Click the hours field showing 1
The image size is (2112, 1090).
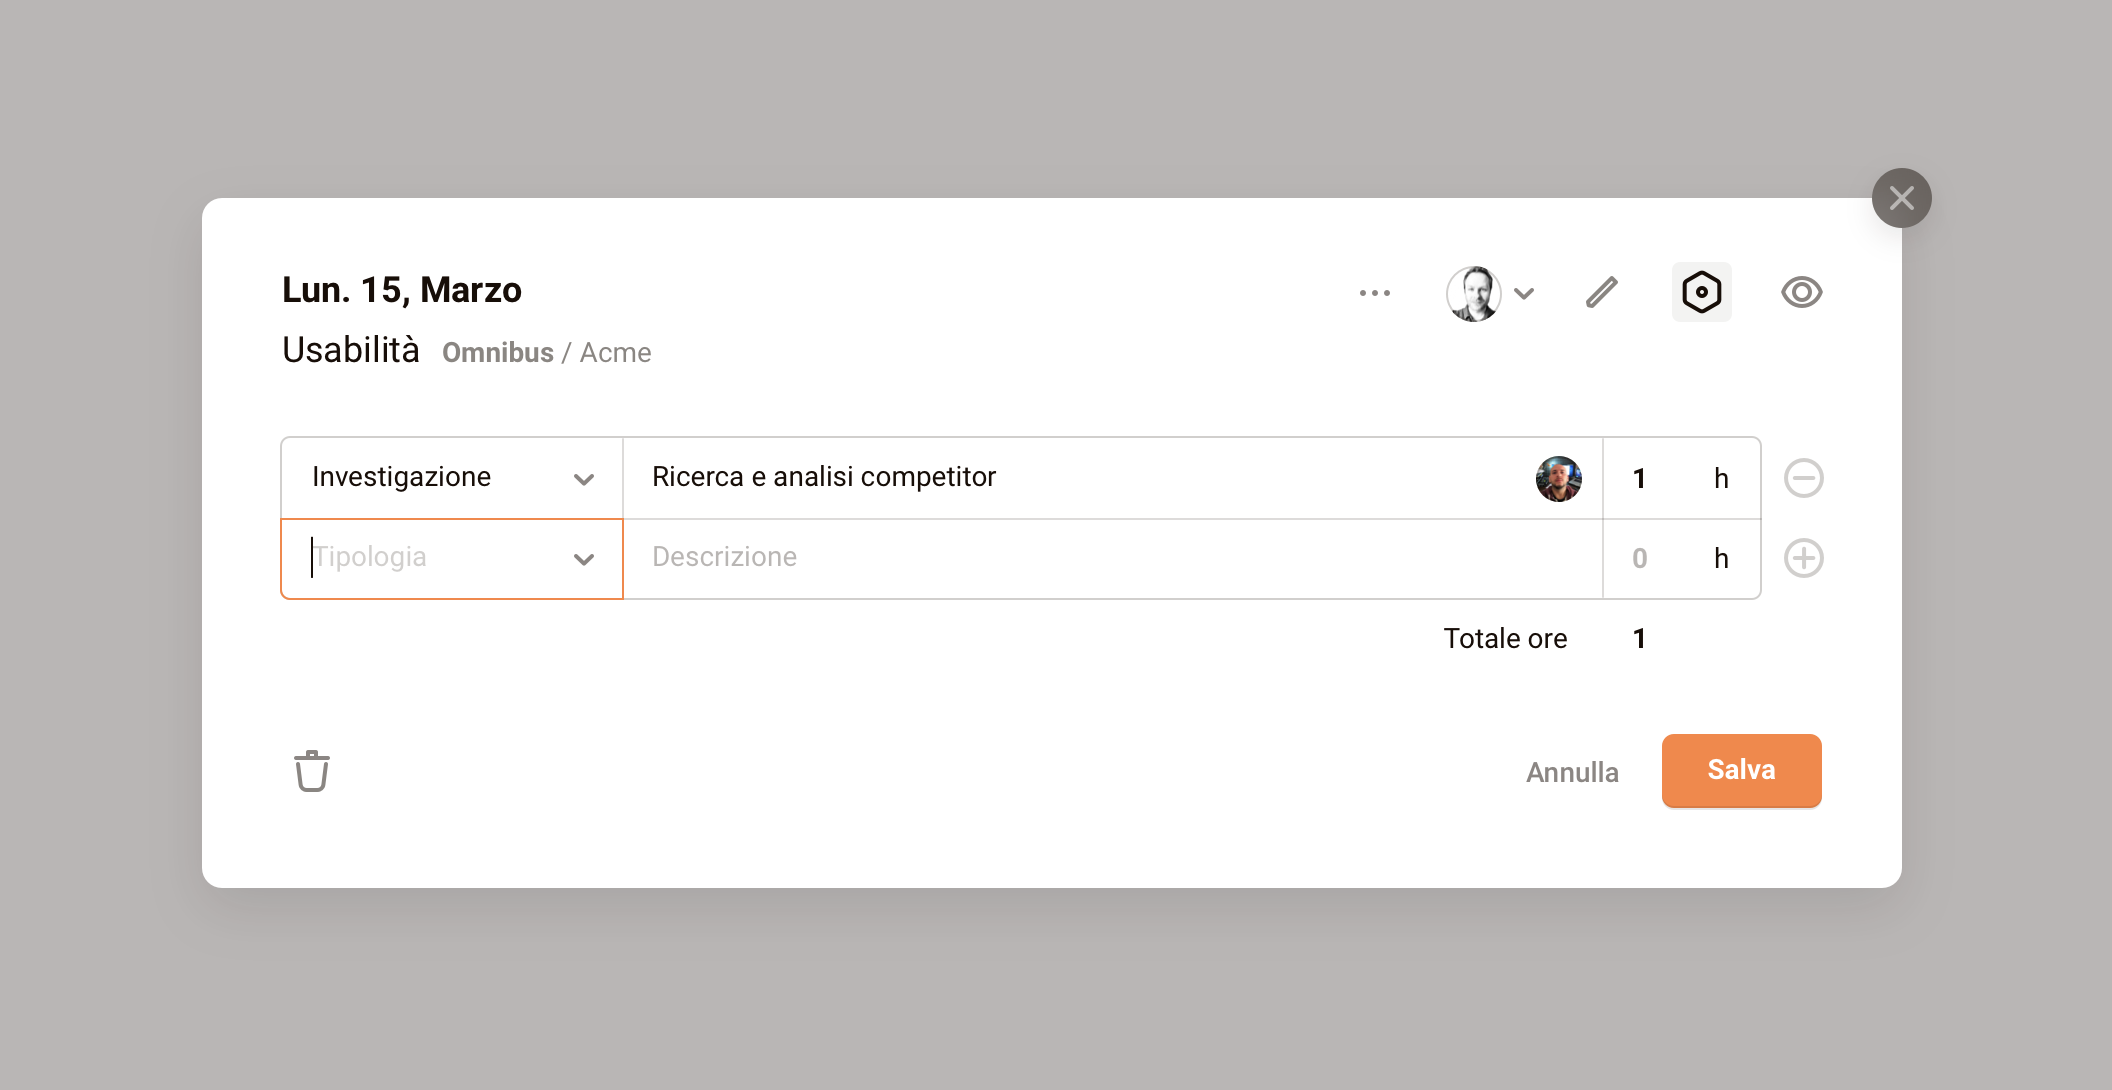tap(1640, 478)
